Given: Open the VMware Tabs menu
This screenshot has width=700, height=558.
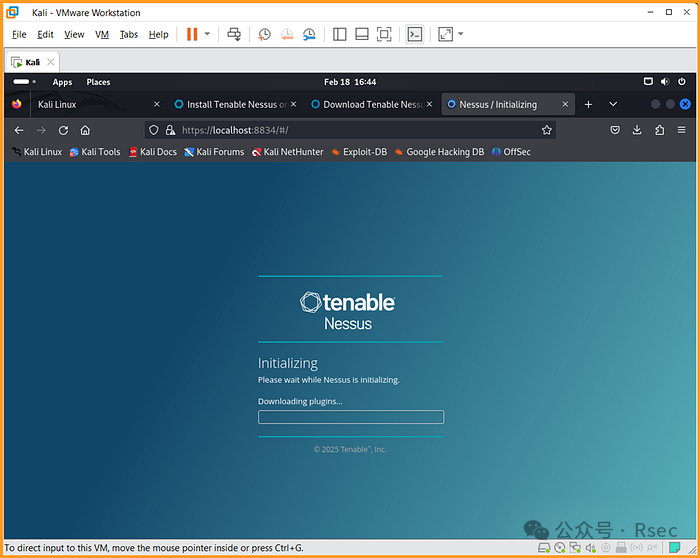Looking at the screenshot, I should tap(129, 34).
